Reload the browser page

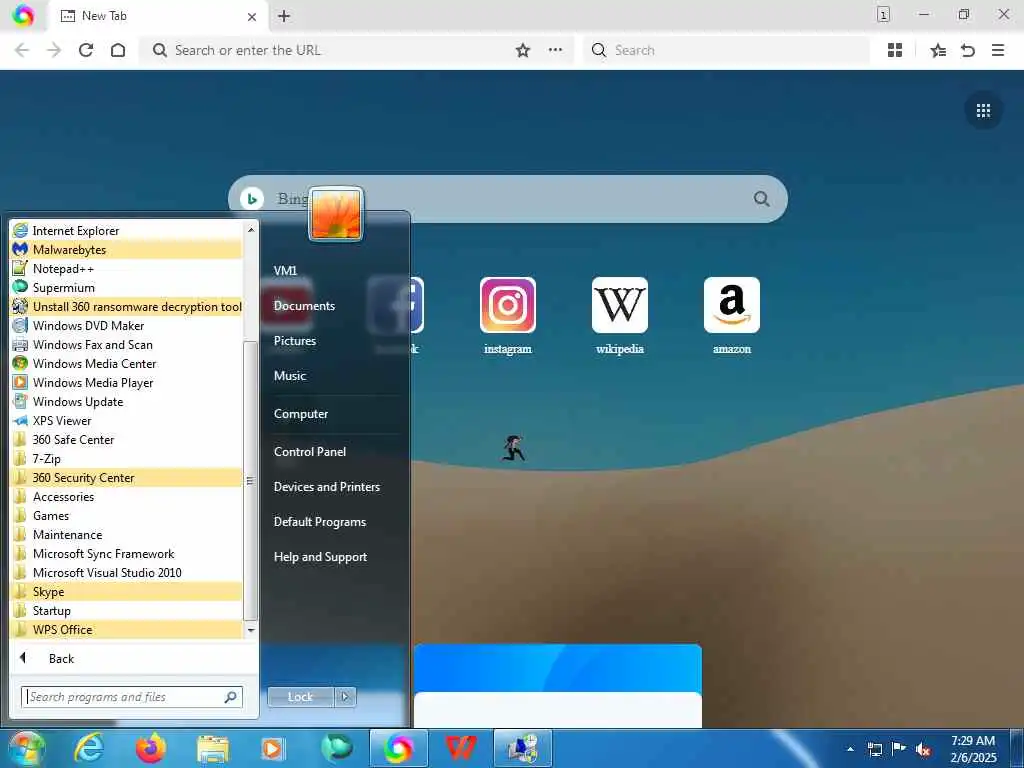[86, 50]
